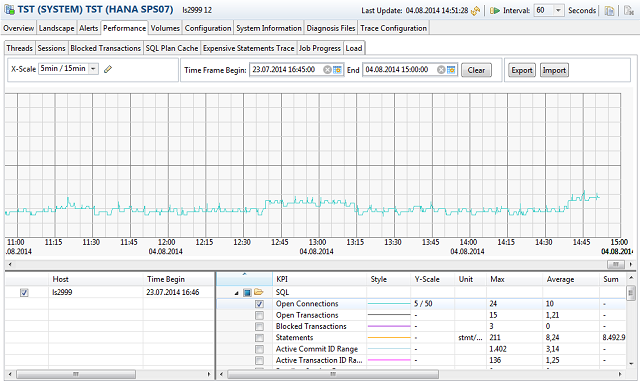The width and height of the screenshot is (640, 386).
Task: Click the horizontal scrollbar thumb below the chart
Action: click(616, 264)
